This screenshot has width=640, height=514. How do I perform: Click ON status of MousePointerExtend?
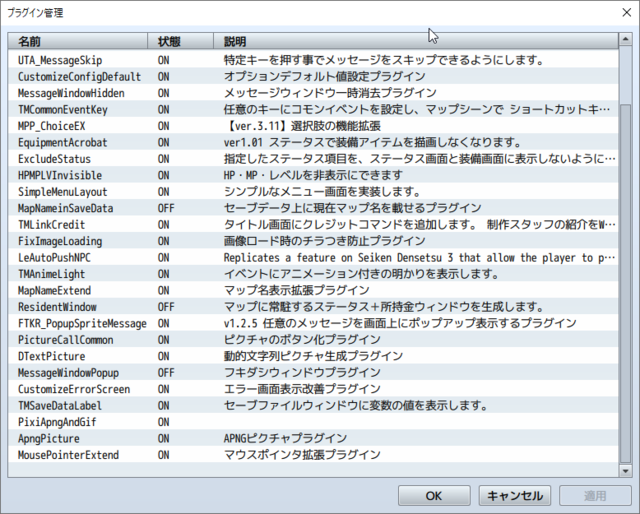click(163, 455)
